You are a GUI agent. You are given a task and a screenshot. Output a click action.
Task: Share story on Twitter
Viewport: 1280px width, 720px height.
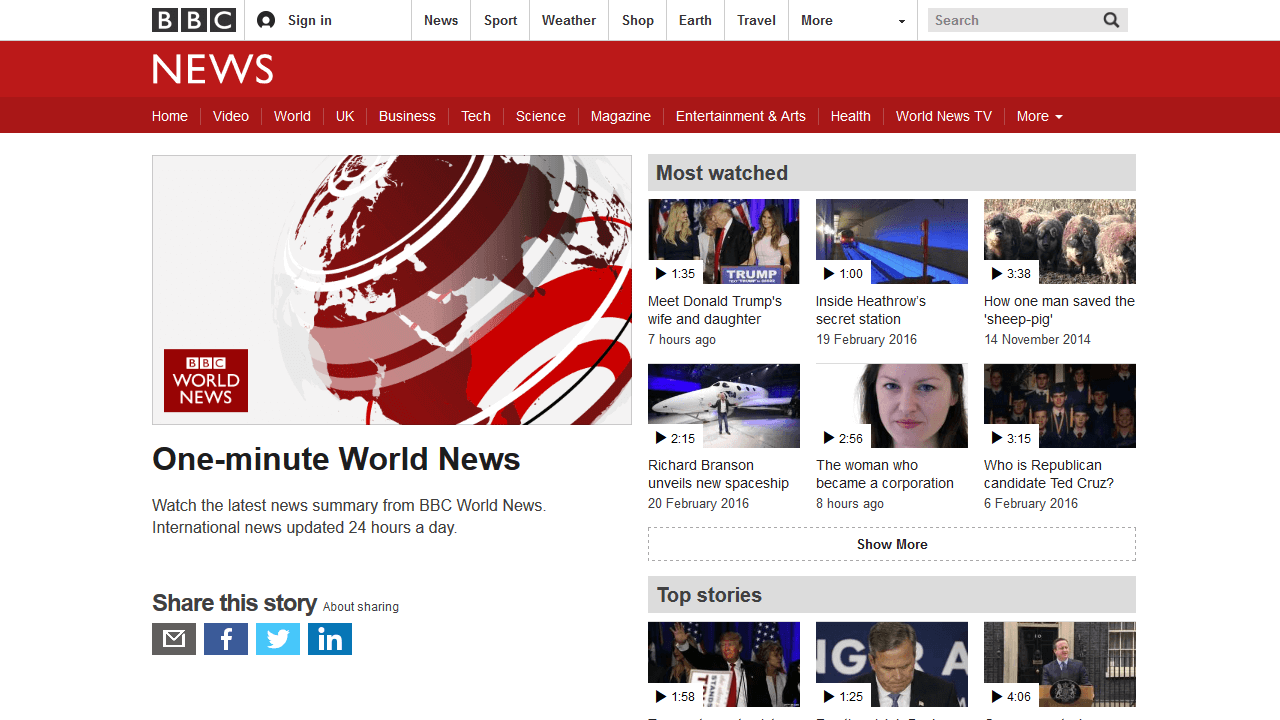278,639
